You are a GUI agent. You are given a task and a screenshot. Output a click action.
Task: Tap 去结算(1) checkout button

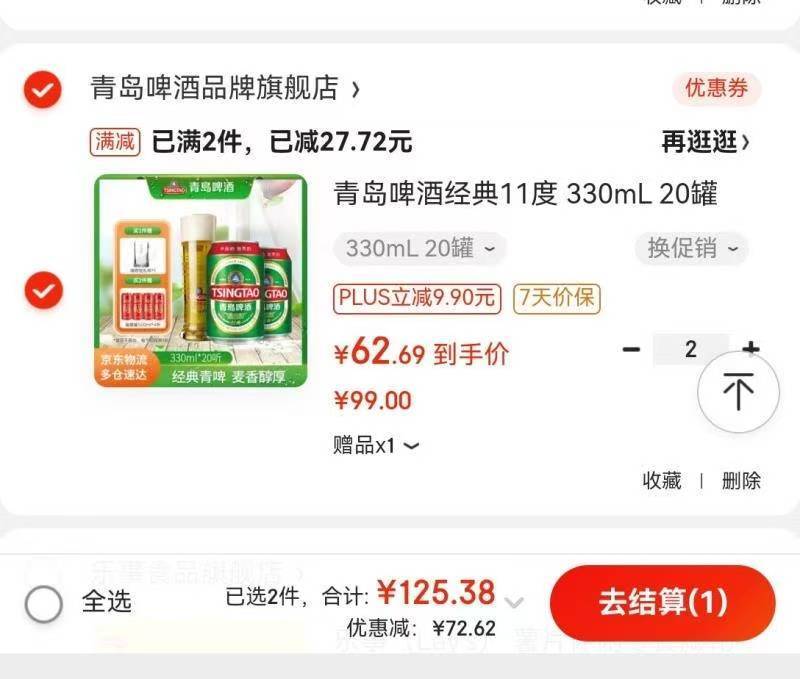pyautogui.click(x=663, y=602)
